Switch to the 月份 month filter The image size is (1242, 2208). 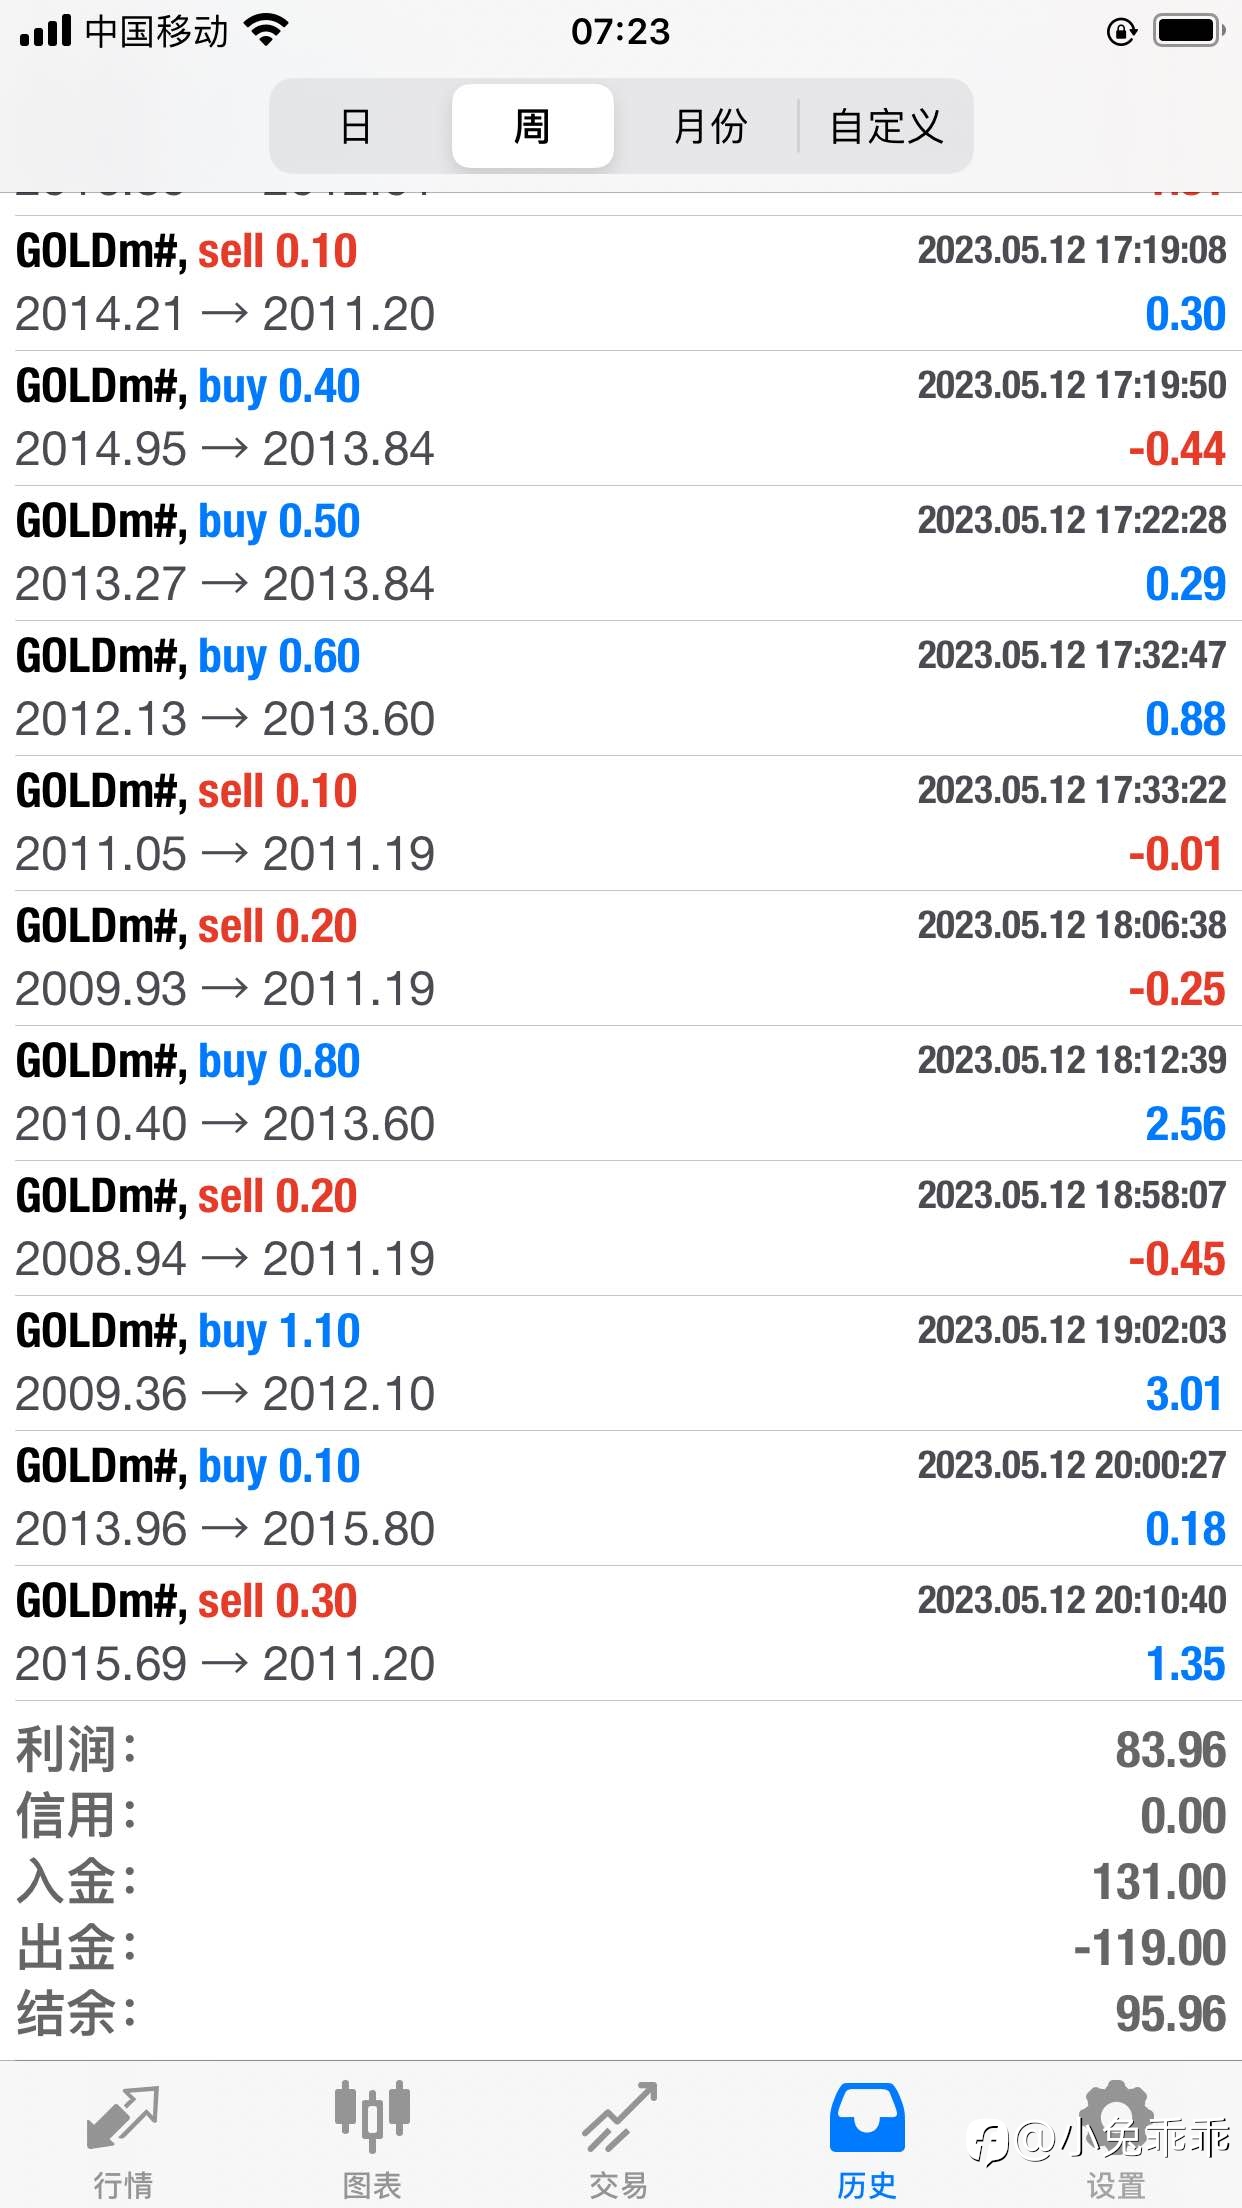tap(710, 126)
